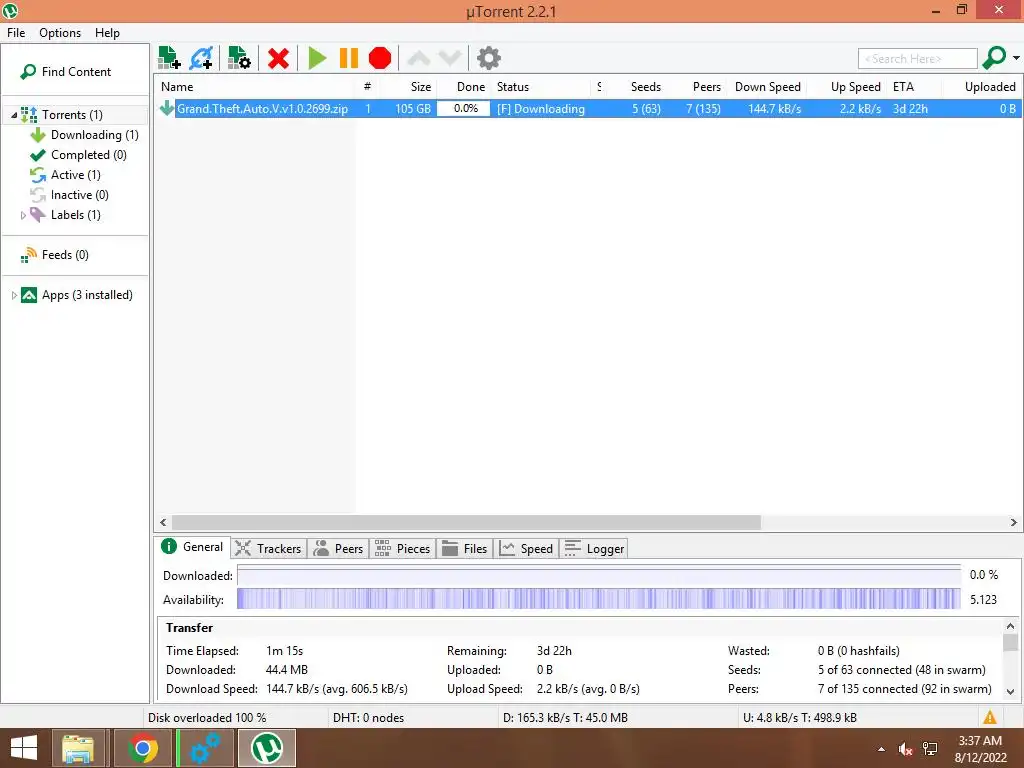Click the Create New Torrent icon
Viewport: 1024px width, 768px height.
239,58
